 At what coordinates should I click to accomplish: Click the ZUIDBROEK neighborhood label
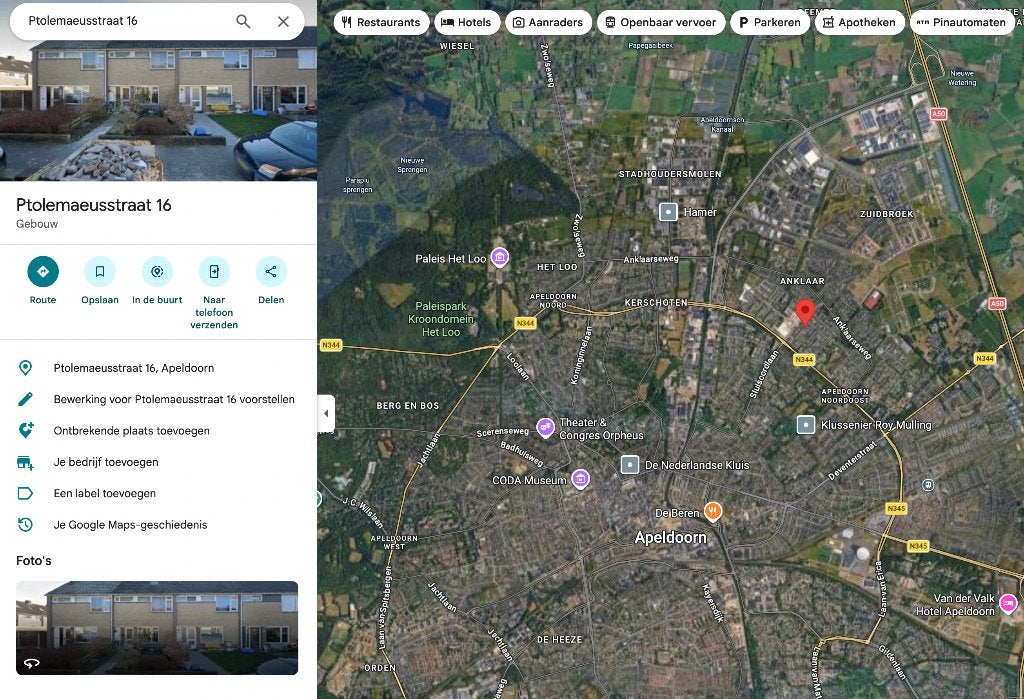887,214
